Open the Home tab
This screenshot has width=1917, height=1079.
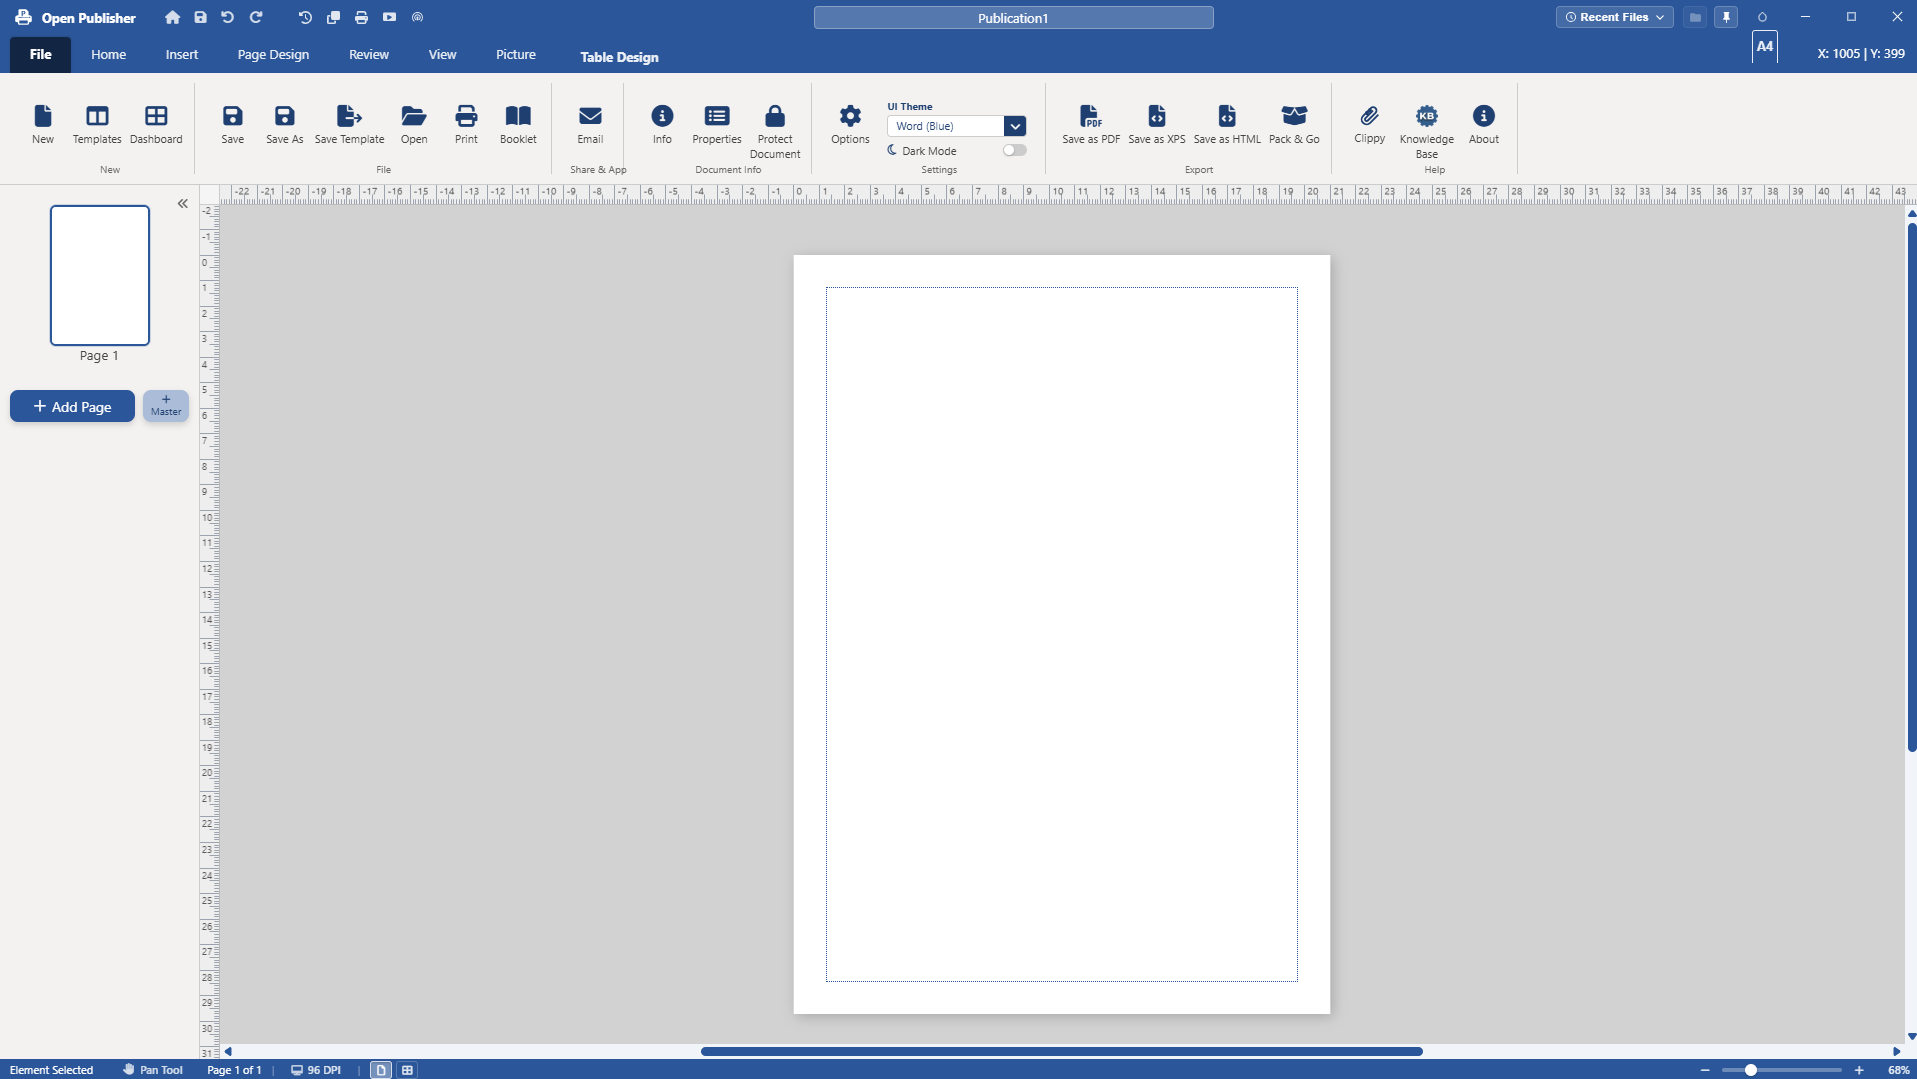click(108, 55)
